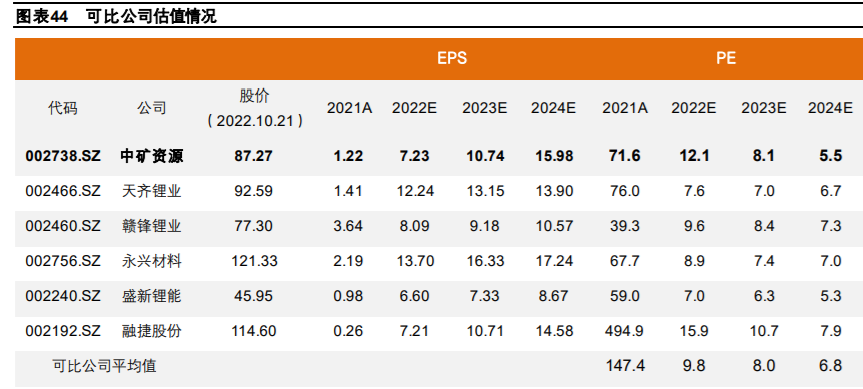The height and width of the screenshot is (389, 863).
Task: Click the 可比公司平均值 row label
Action: click(105, 365)
